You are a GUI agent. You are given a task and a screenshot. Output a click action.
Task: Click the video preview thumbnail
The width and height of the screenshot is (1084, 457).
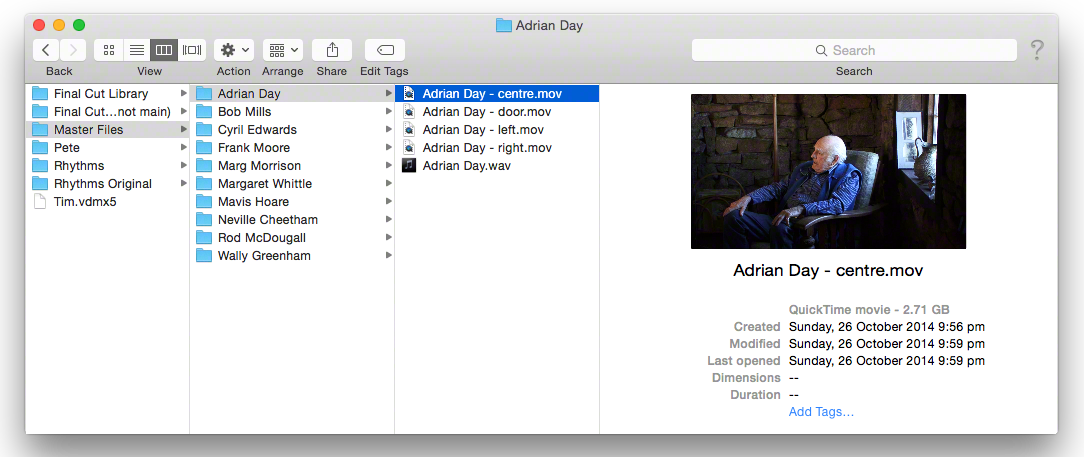(x=828, y=171)
